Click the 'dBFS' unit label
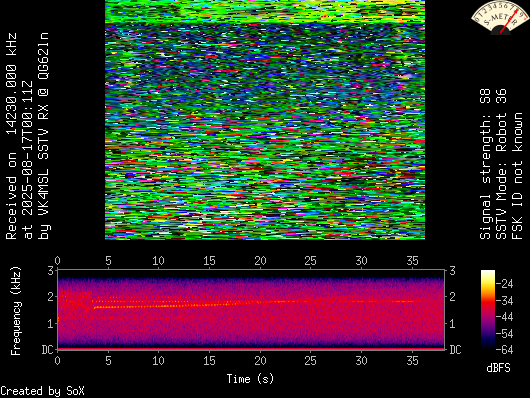This screenshot has height=398, width=530. 498,368
